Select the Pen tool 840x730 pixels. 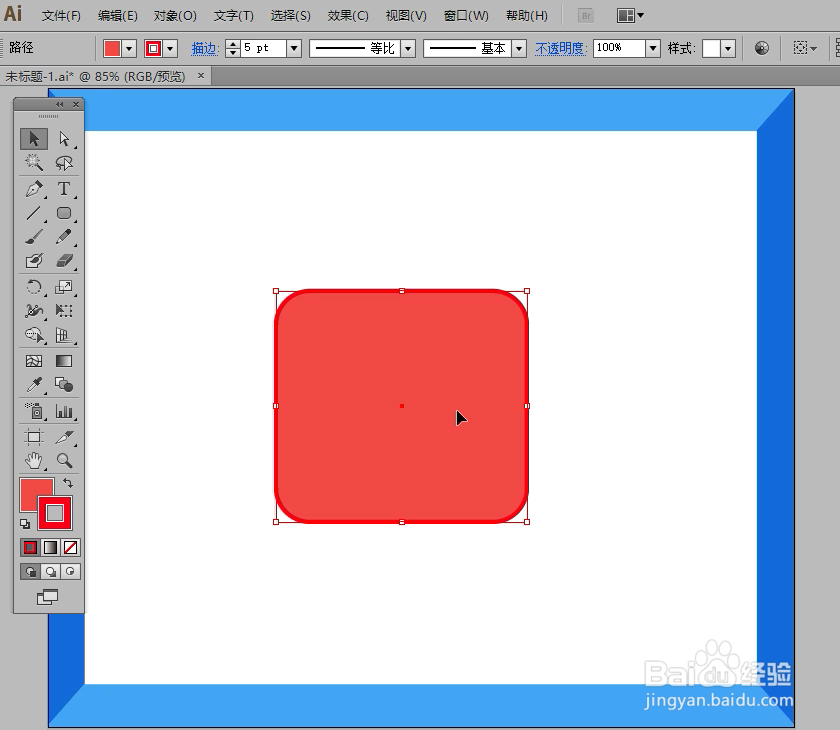pos(34,189)
